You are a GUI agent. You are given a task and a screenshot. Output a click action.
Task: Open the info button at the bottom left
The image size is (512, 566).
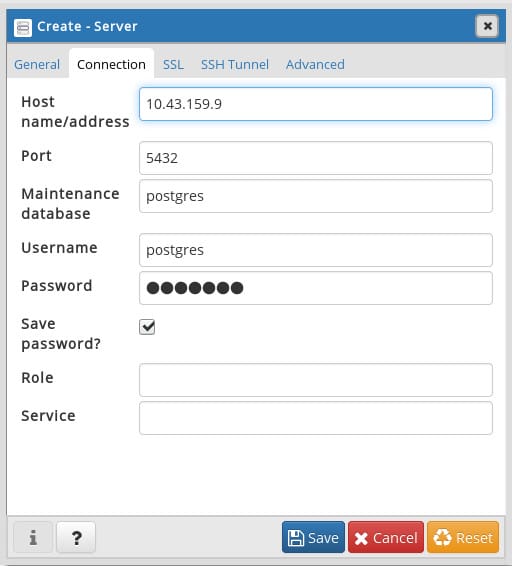point(33,537)
